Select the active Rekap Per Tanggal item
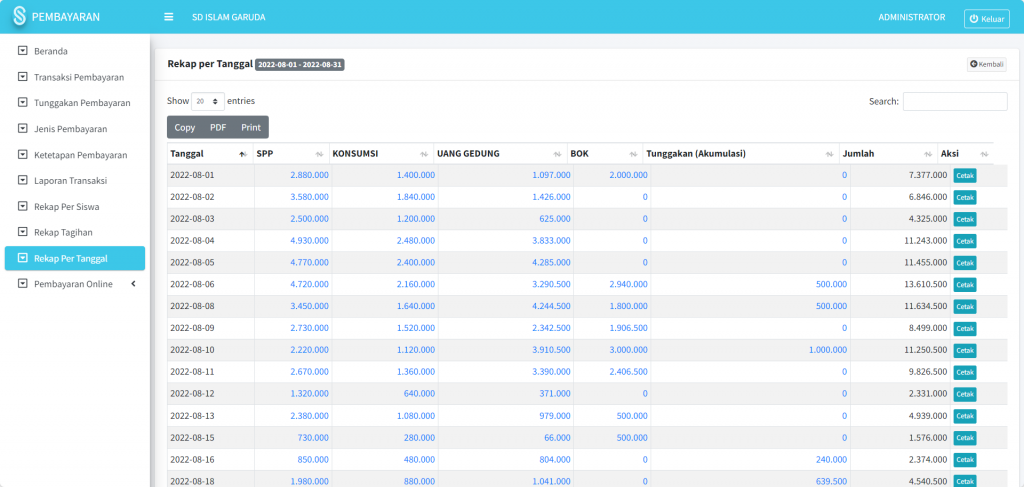The image size is (1024, 487). (x=74, y=258)
